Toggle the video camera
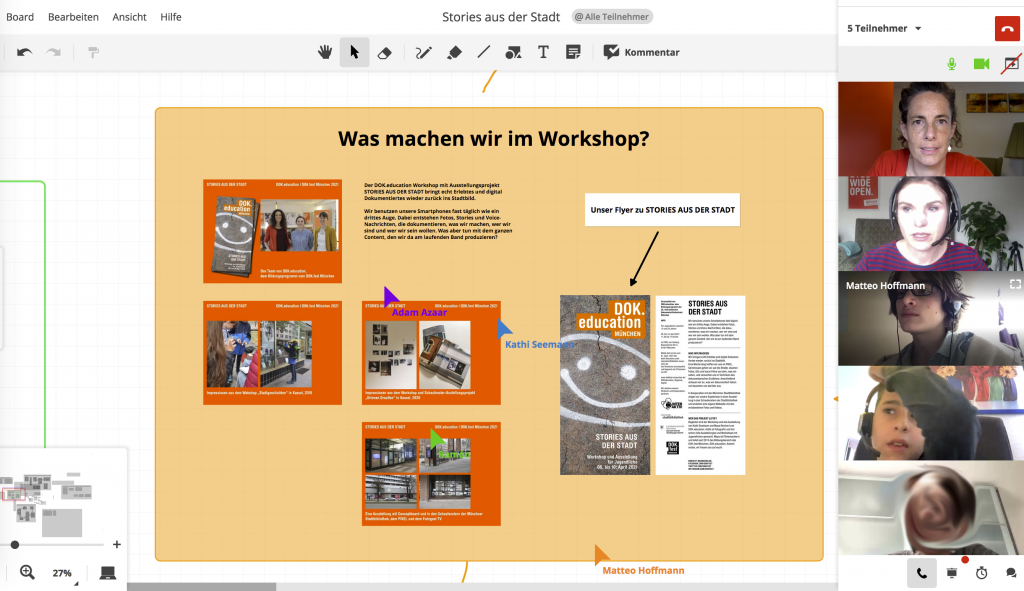 982,64
